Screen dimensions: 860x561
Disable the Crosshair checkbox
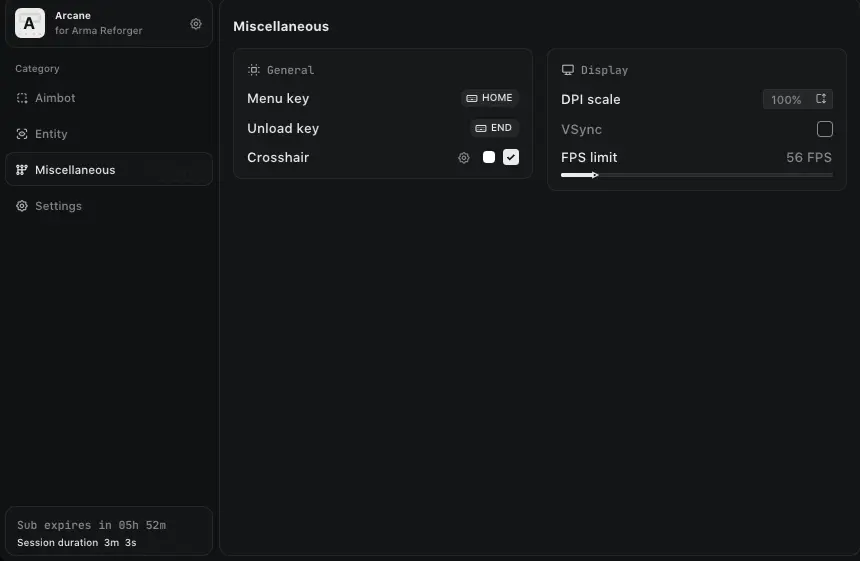[x=511, y=157]
